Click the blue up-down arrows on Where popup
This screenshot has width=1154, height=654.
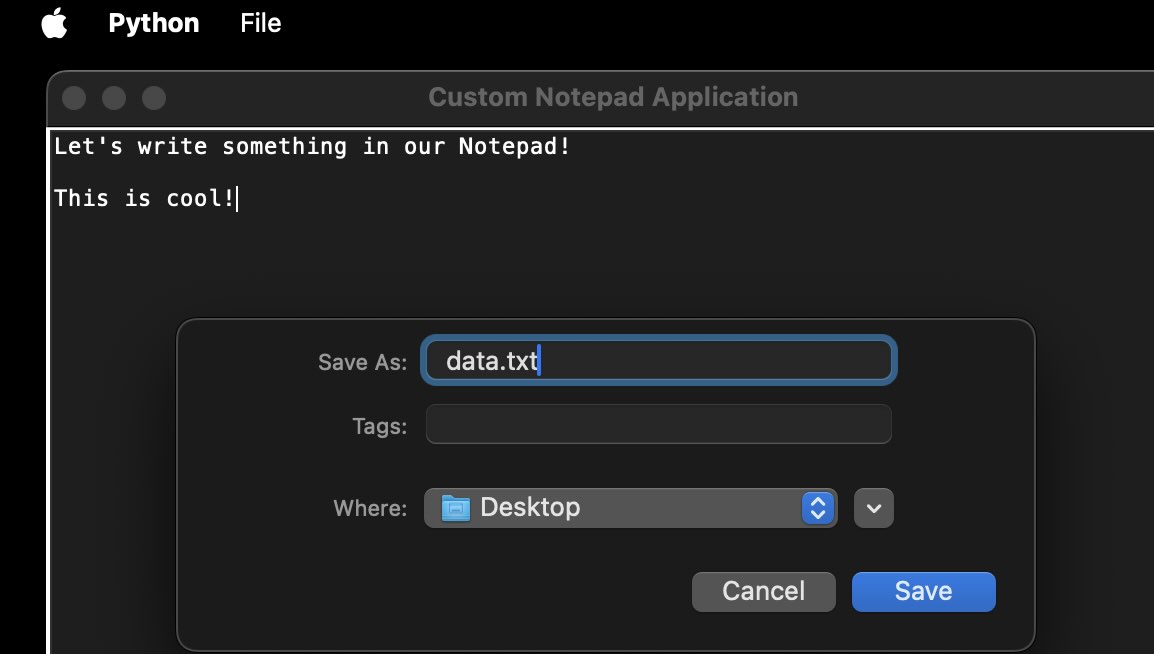click(818, 508)
